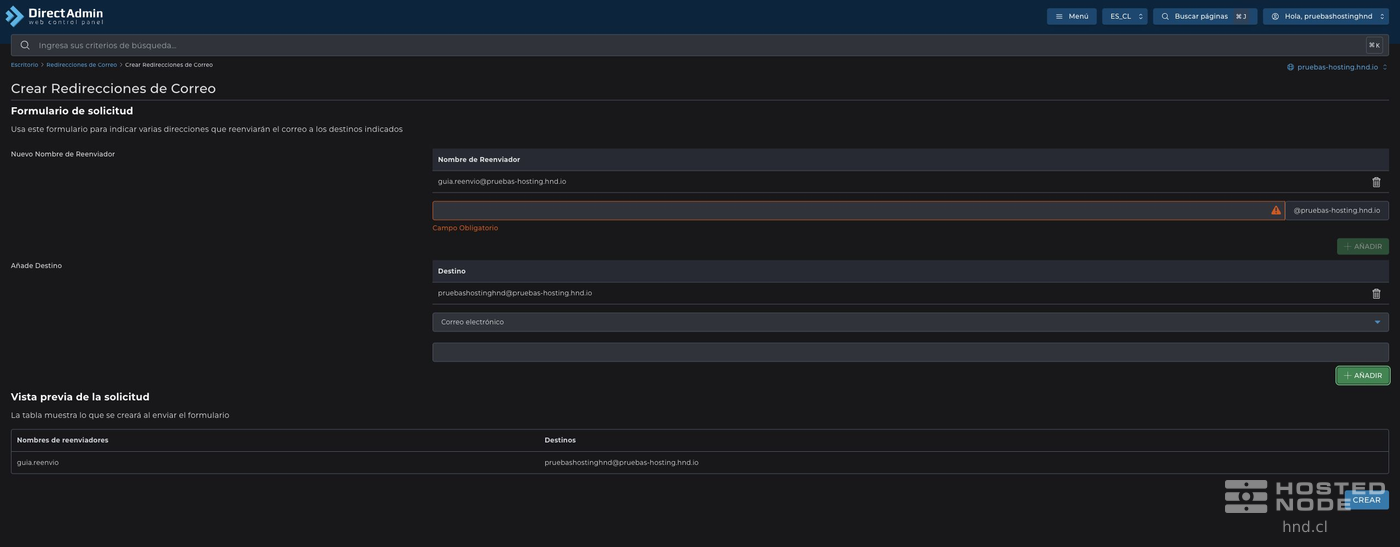Click the Destino column header
The width and height of the screenshot is (1400, 547).
click(452, 271)
